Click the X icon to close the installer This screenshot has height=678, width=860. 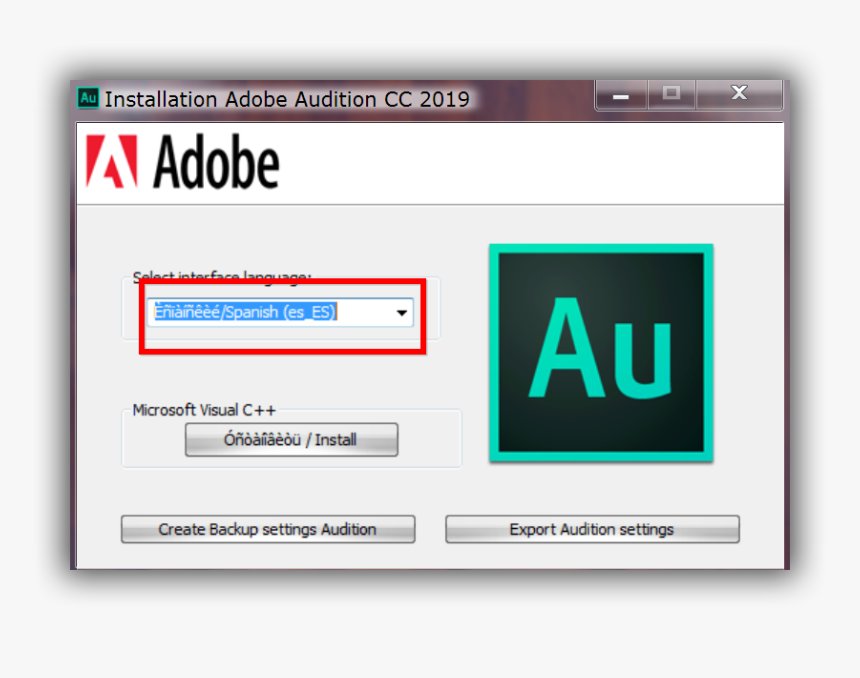739,92
